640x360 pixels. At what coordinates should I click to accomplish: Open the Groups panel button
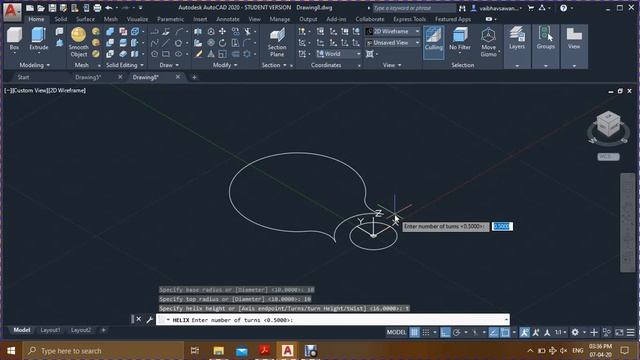coord(546,46)
